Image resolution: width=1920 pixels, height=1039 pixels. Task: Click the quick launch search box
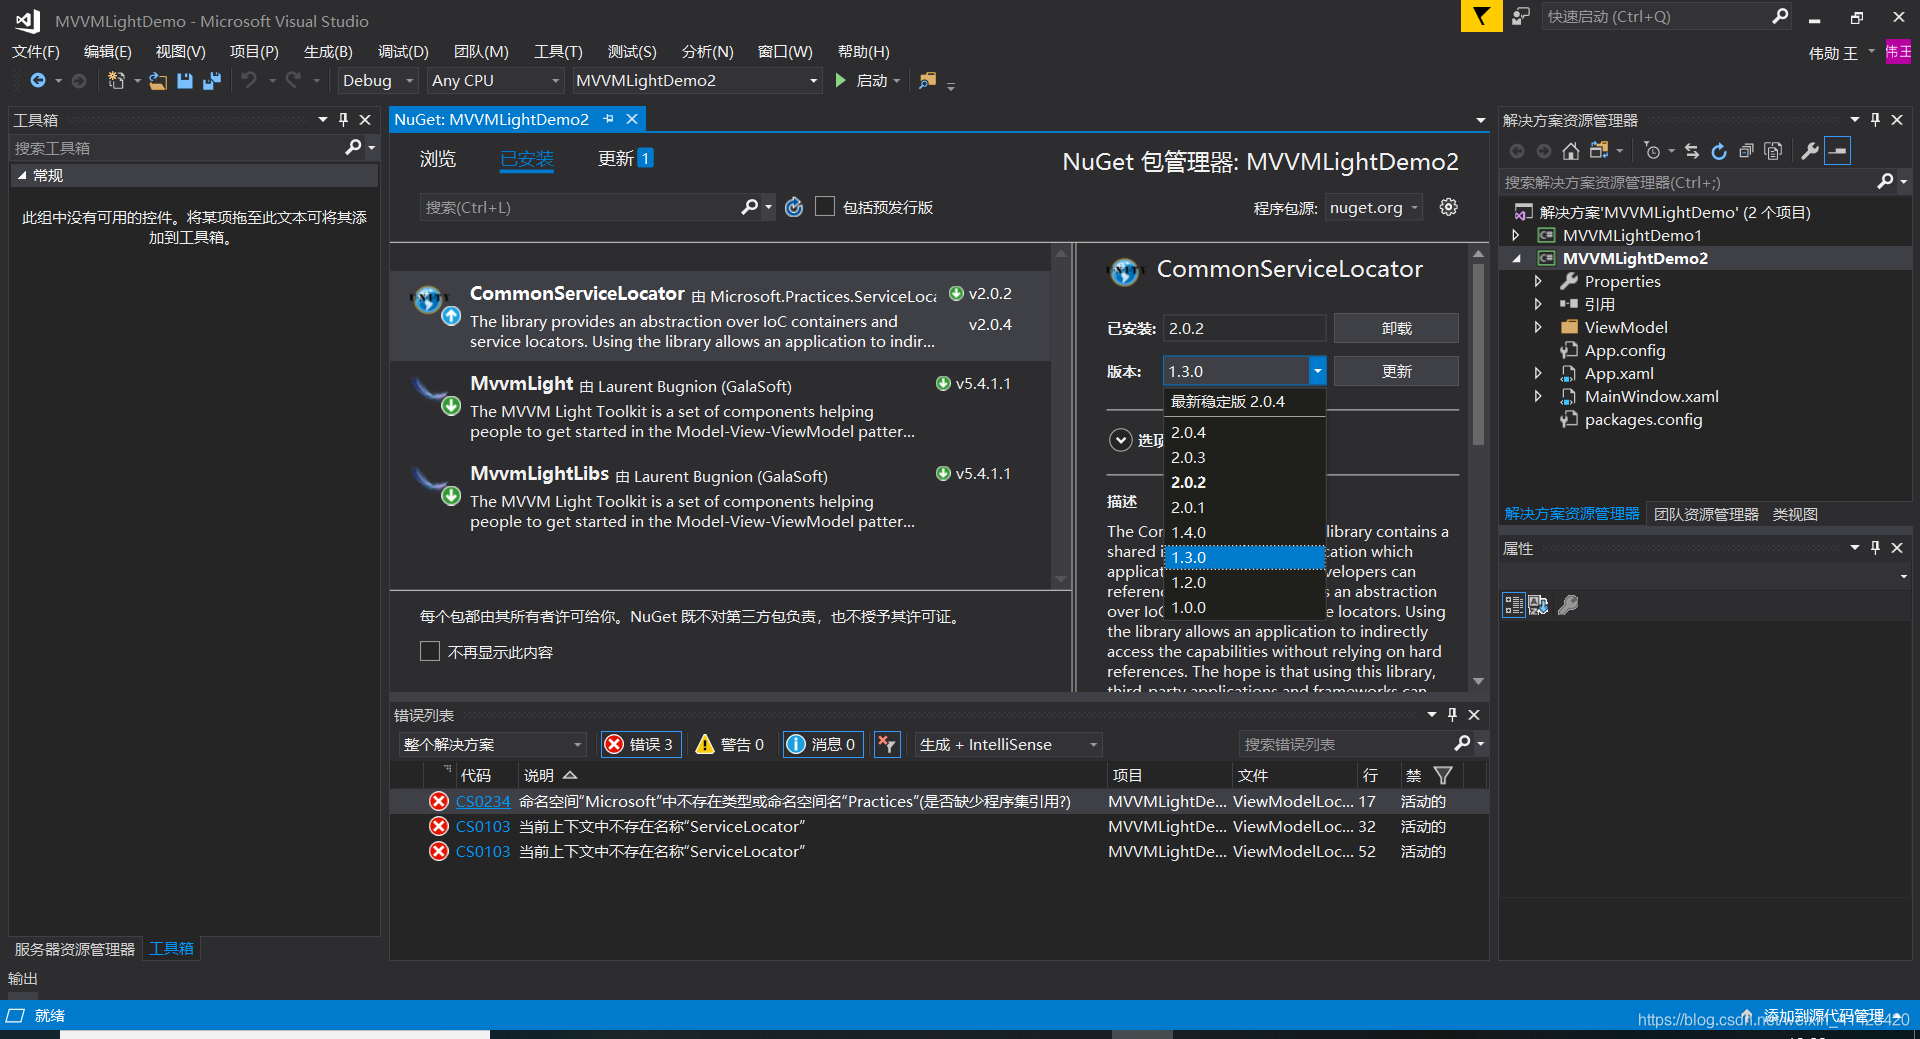point(1655,16)
